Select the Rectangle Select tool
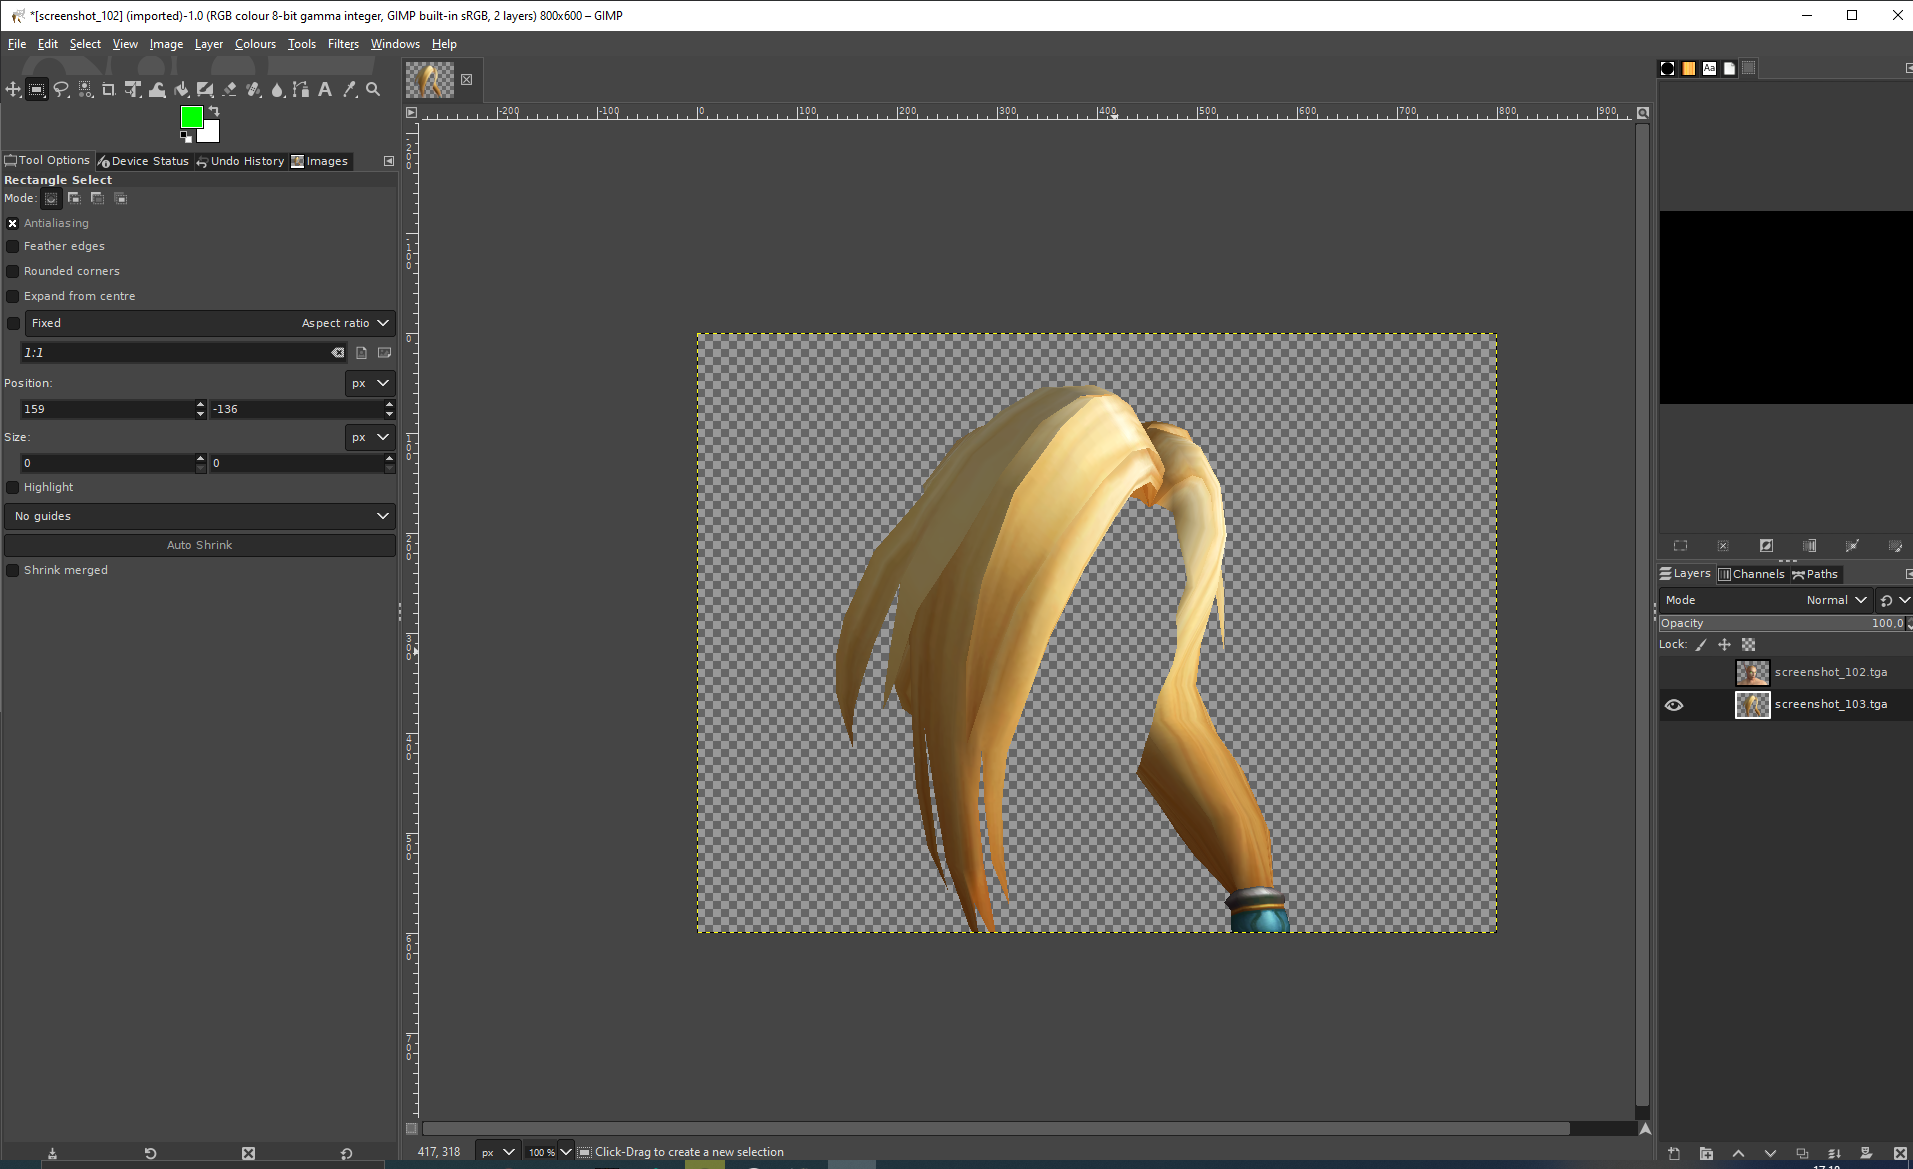The image size is (1913, 1169). point(36,90)
